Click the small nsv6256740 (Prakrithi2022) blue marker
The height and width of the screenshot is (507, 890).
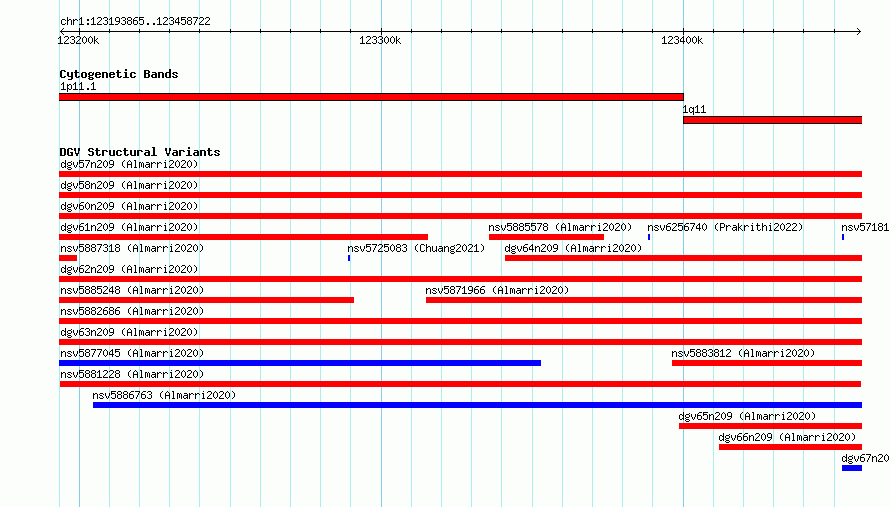649,237
